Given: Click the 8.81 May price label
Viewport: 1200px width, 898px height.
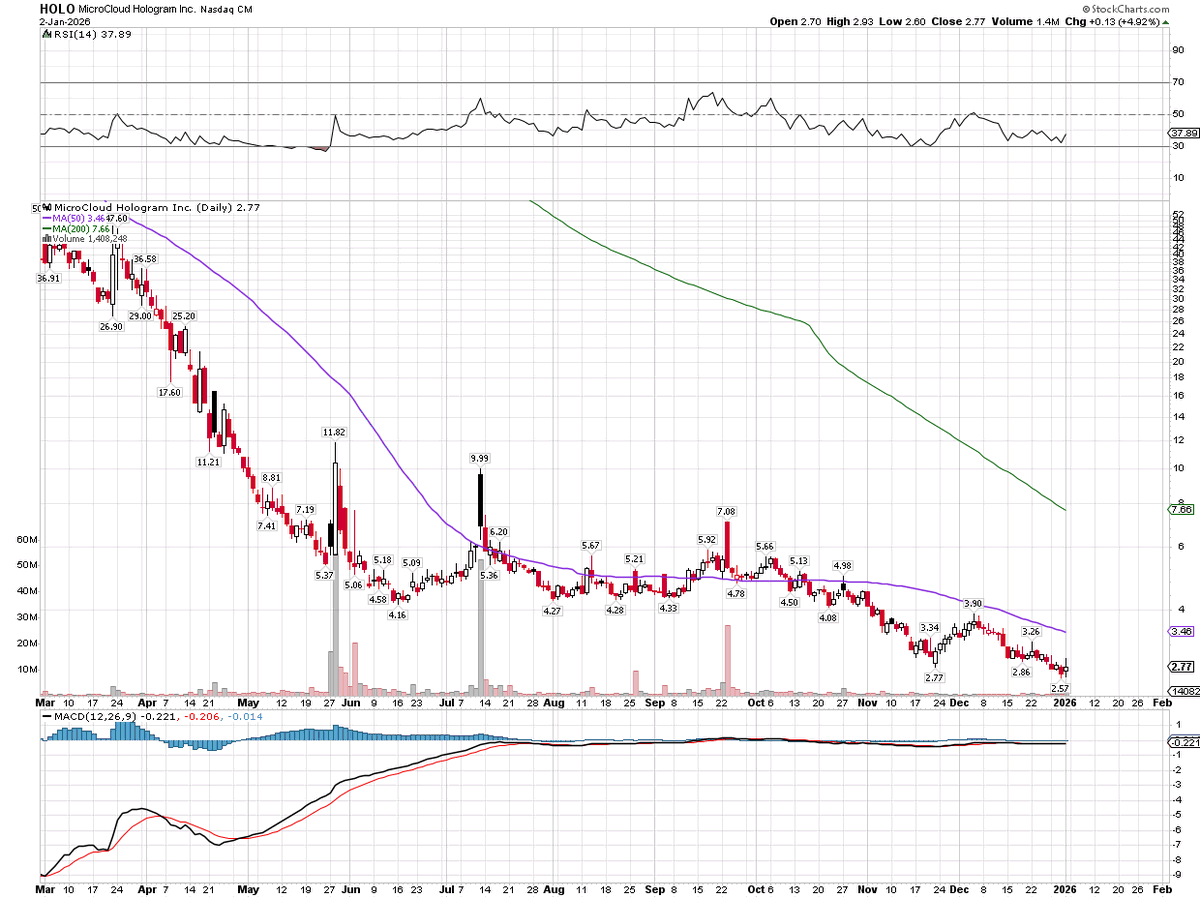Looking at the screenshot, I should pos(271,478).
